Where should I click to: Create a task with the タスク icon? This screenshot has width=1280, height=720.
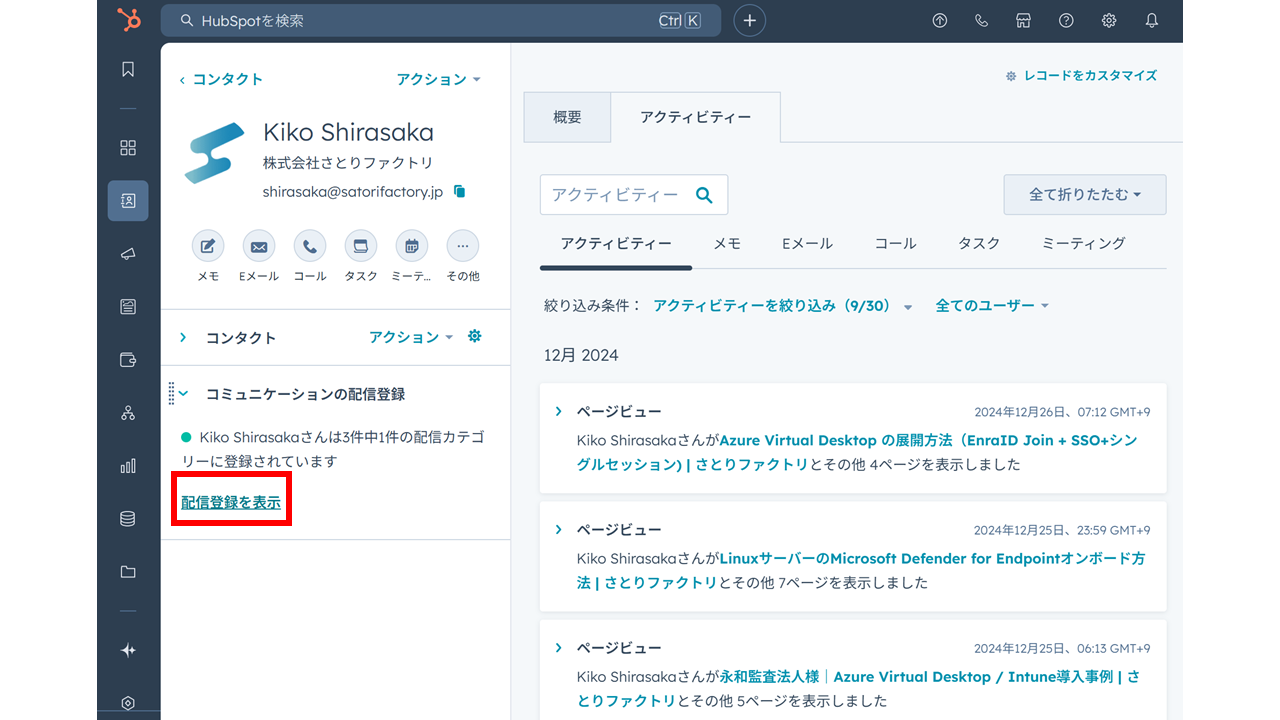pos(361,246)
